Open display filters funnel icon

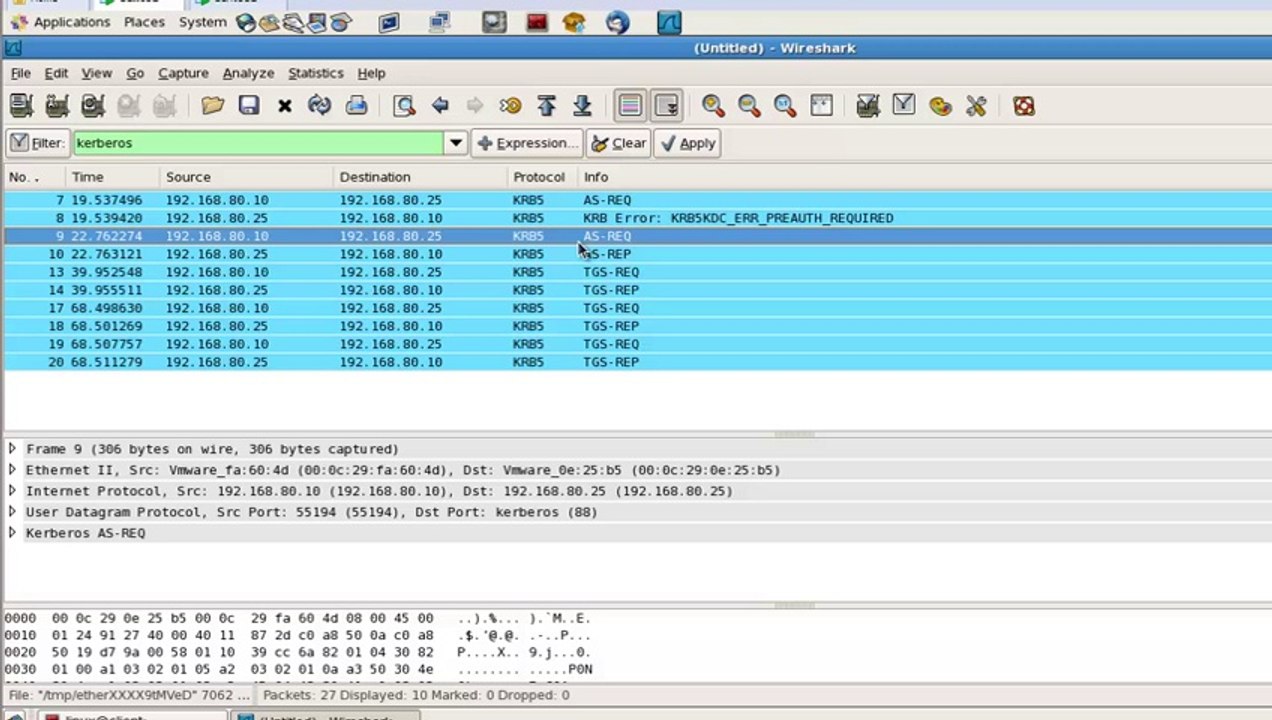coord(904,105)
